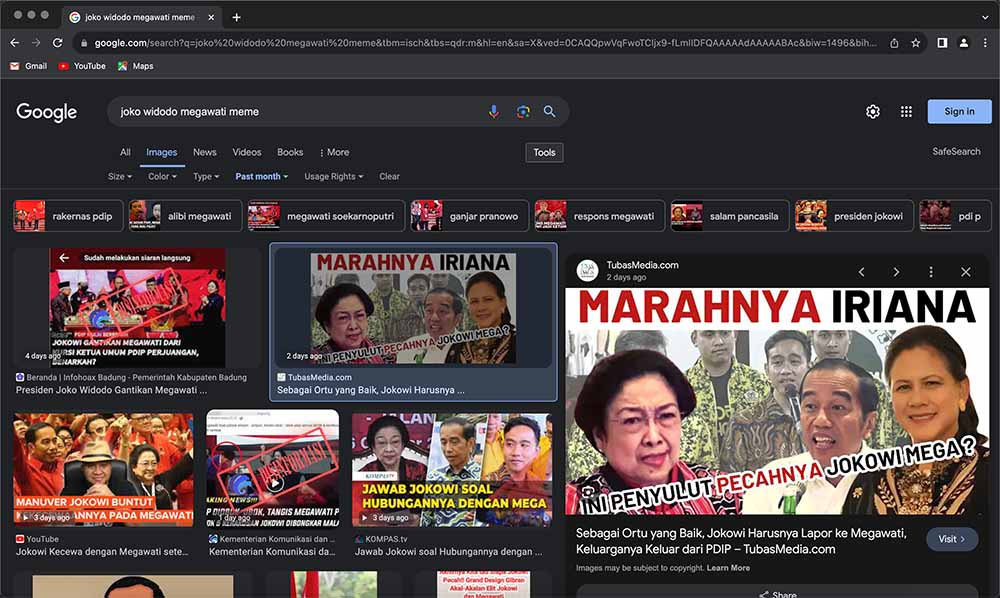This screenshot has width=1000, height=598.
Task: Switch to the Videos tab
Action: click(x=247, y=153)
